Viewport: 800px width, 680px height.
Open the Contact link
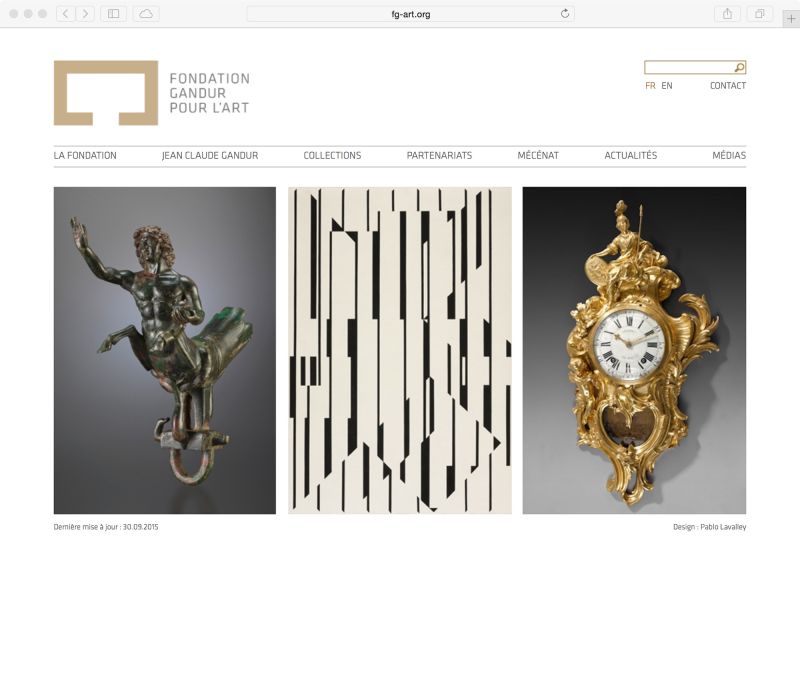tap(728, 86)
